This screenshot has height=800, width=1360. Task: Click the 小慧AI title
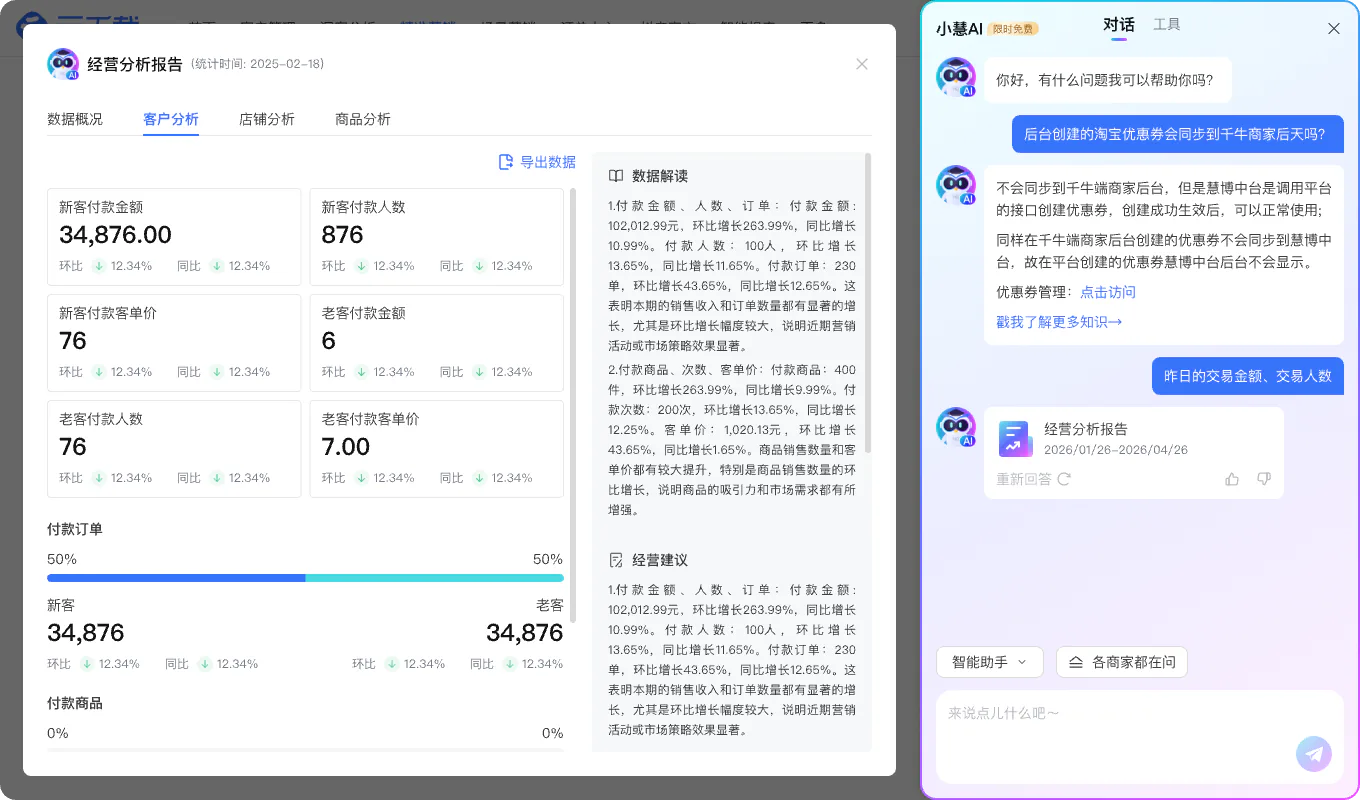coord(959,29)
